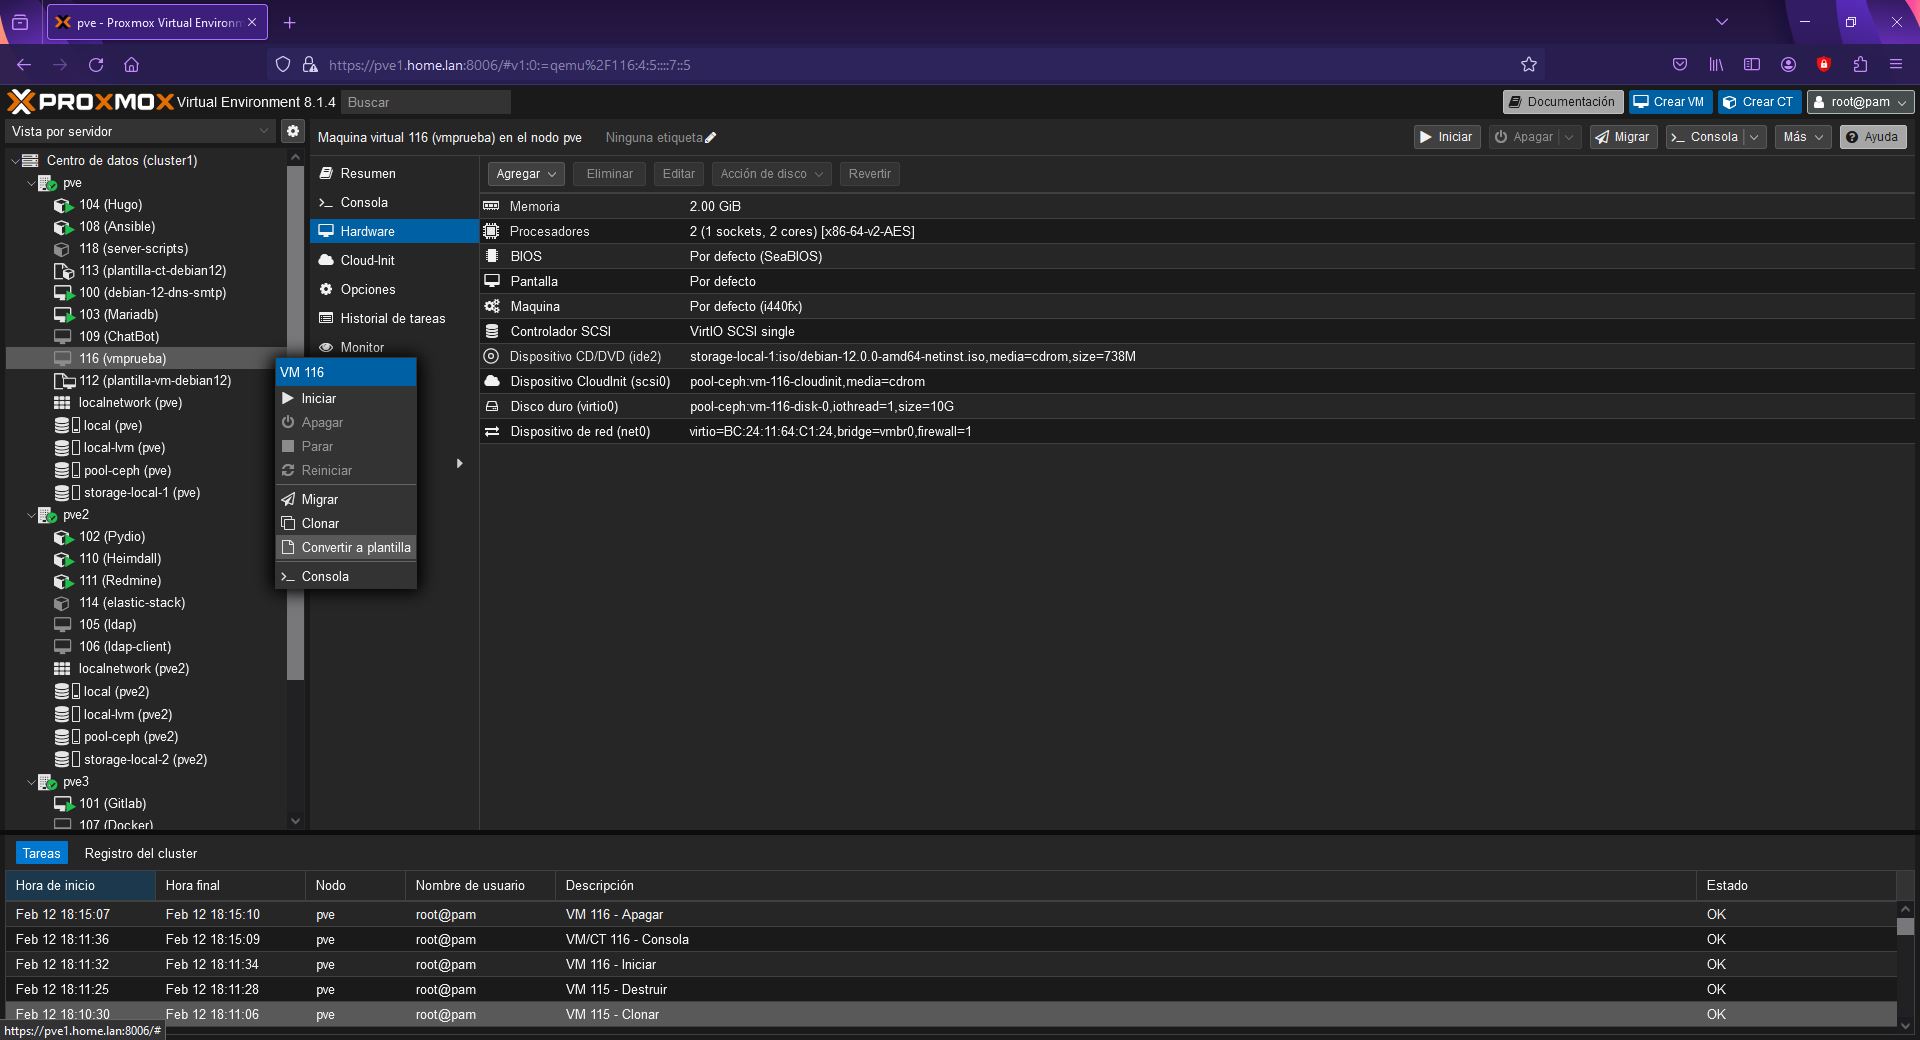Click the Memoria row memory icon
1920x1040 pixels.
(x=491, y=206)
